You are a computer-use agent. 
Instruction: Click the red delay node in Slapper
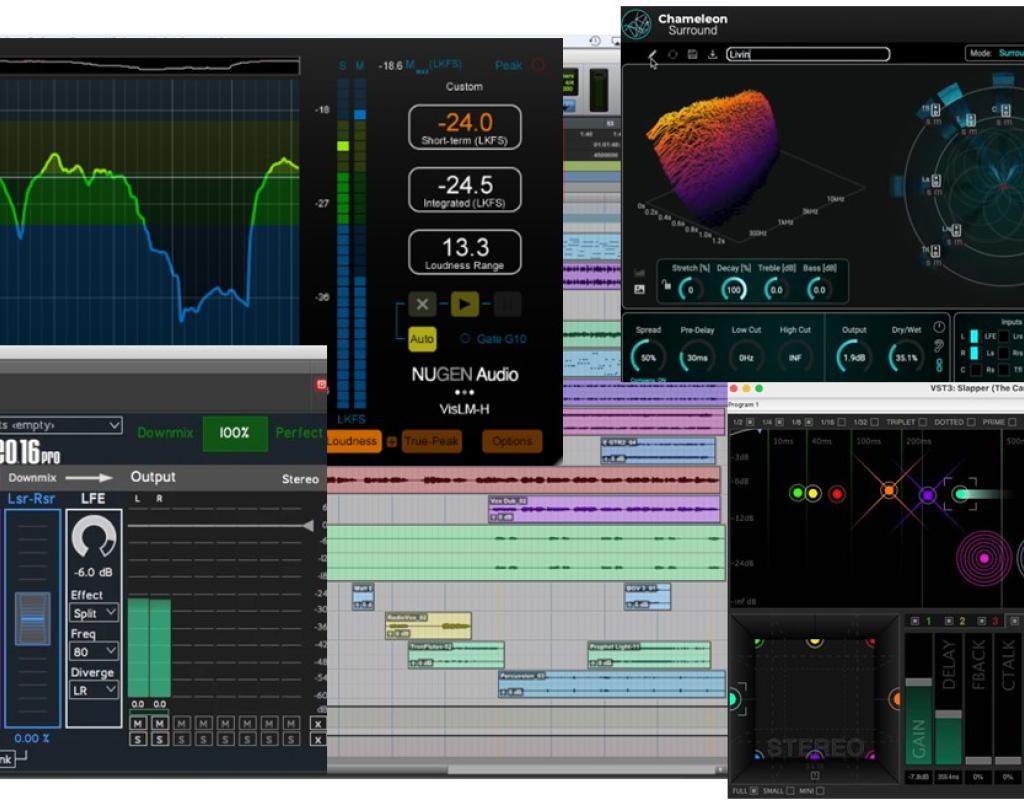click(x=837, y=494)
